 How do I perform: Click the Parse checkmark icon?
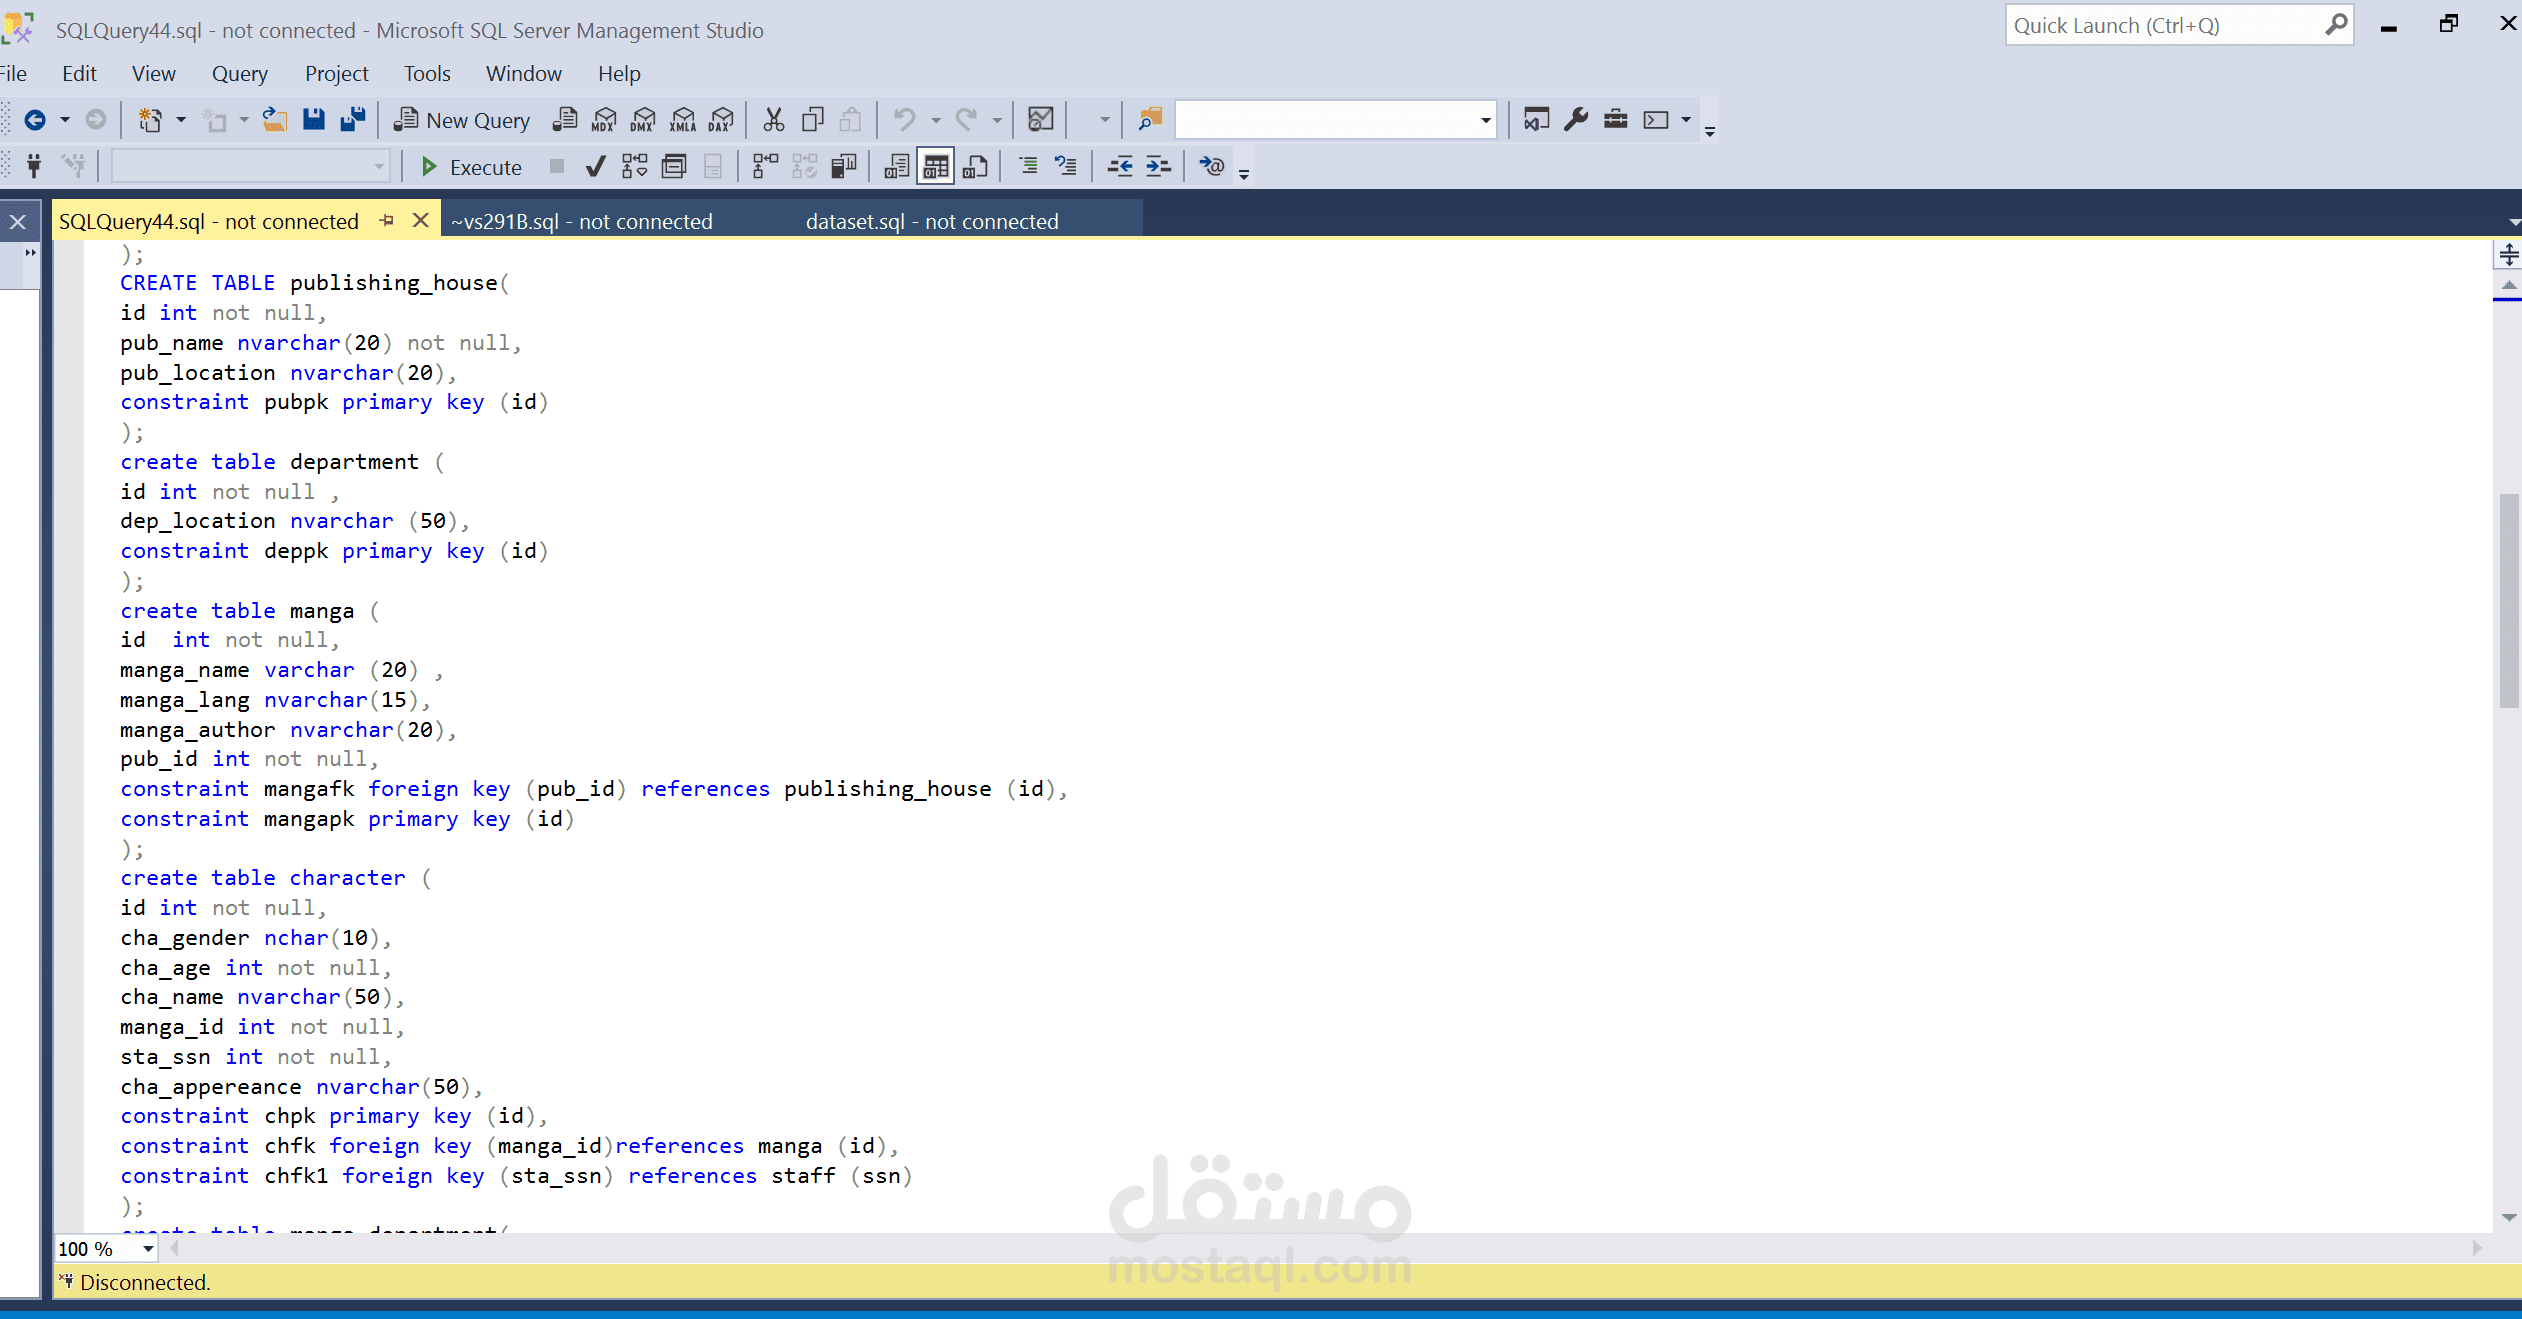tap(595, 167)
